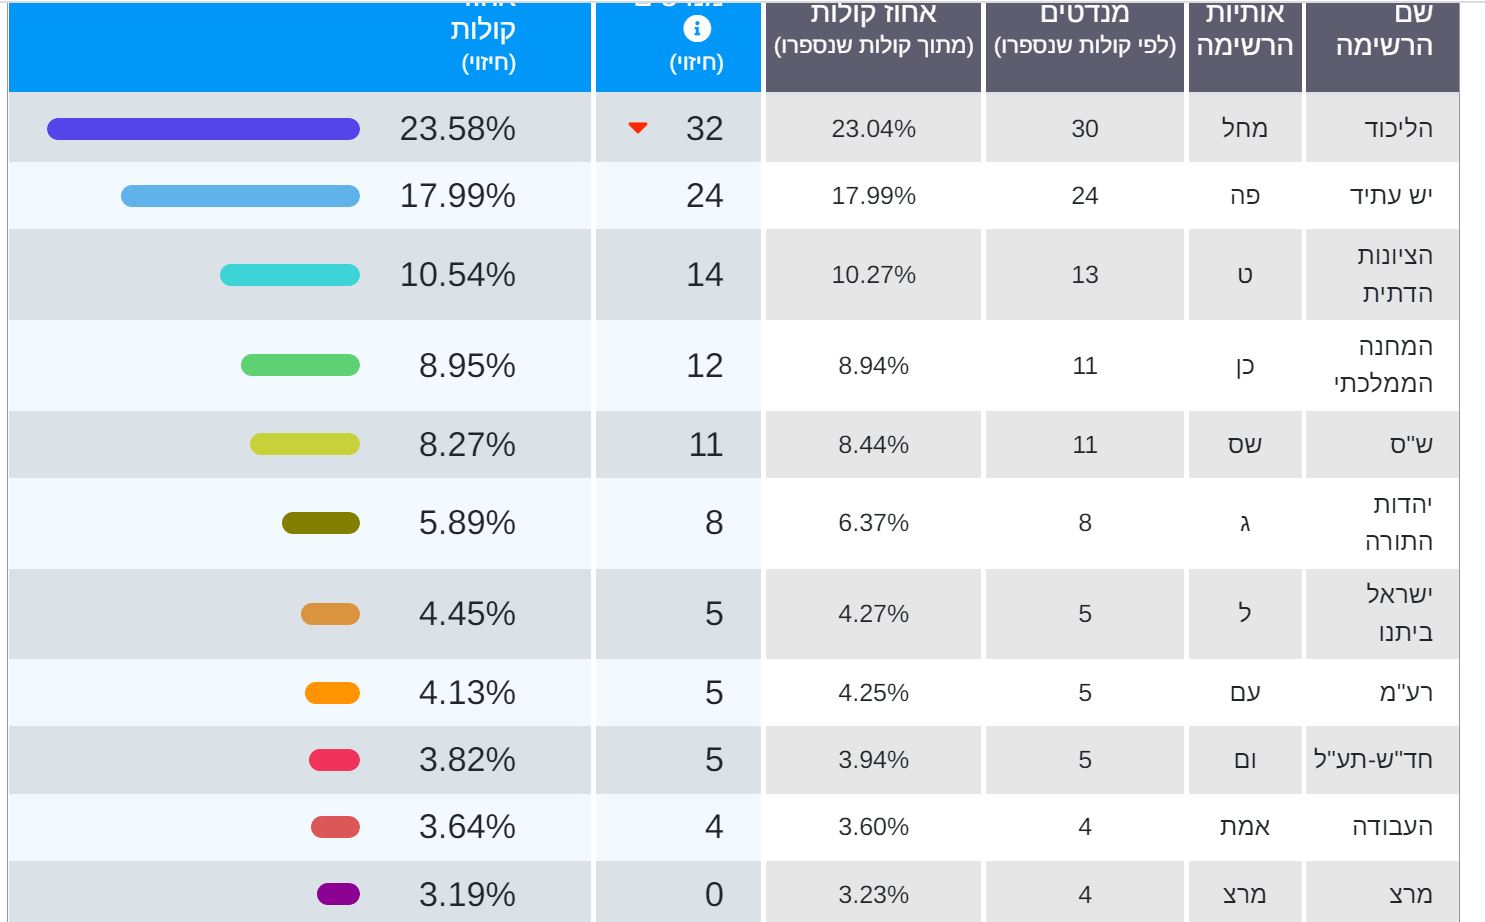
Task: Click the olive bar next to 5.89%
Action: point(321,523)
